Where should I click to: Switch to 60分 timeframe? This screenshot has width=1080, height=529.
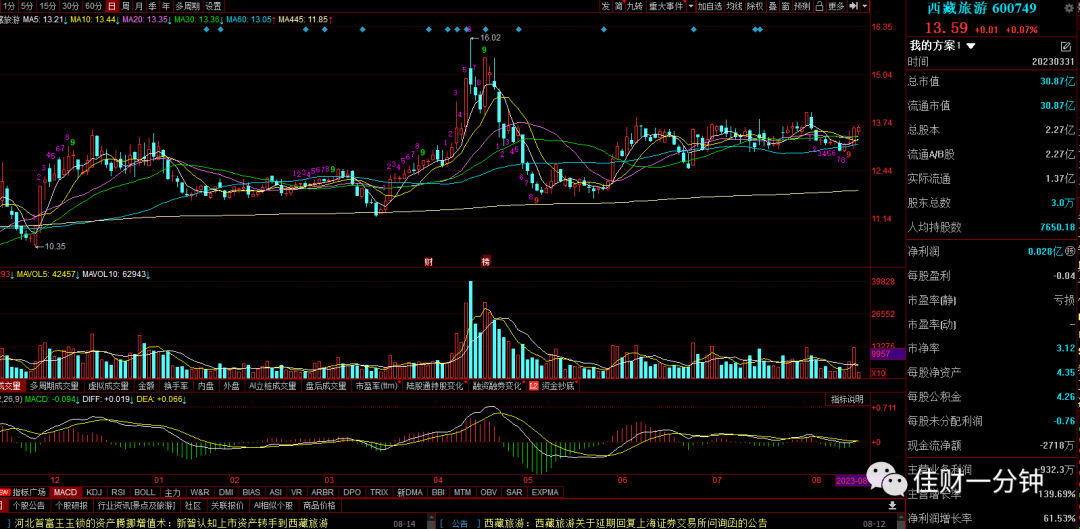tap(93, 6)
